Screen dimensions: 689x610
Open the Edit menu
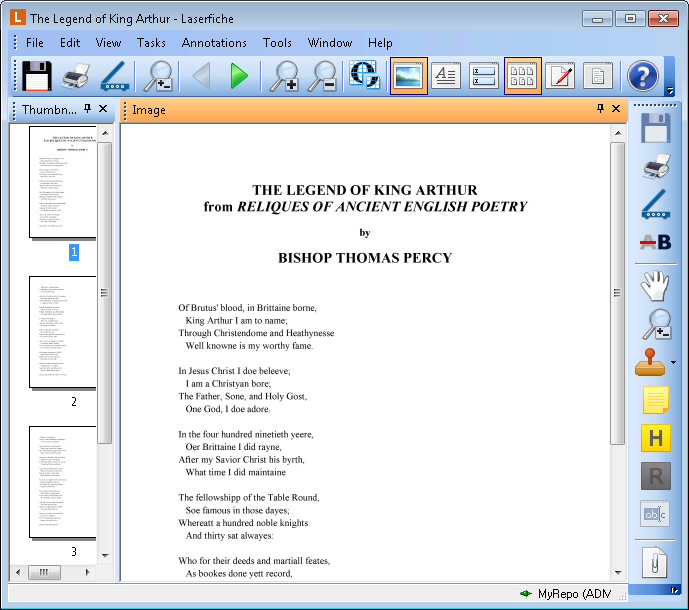[x=70, y=43]
